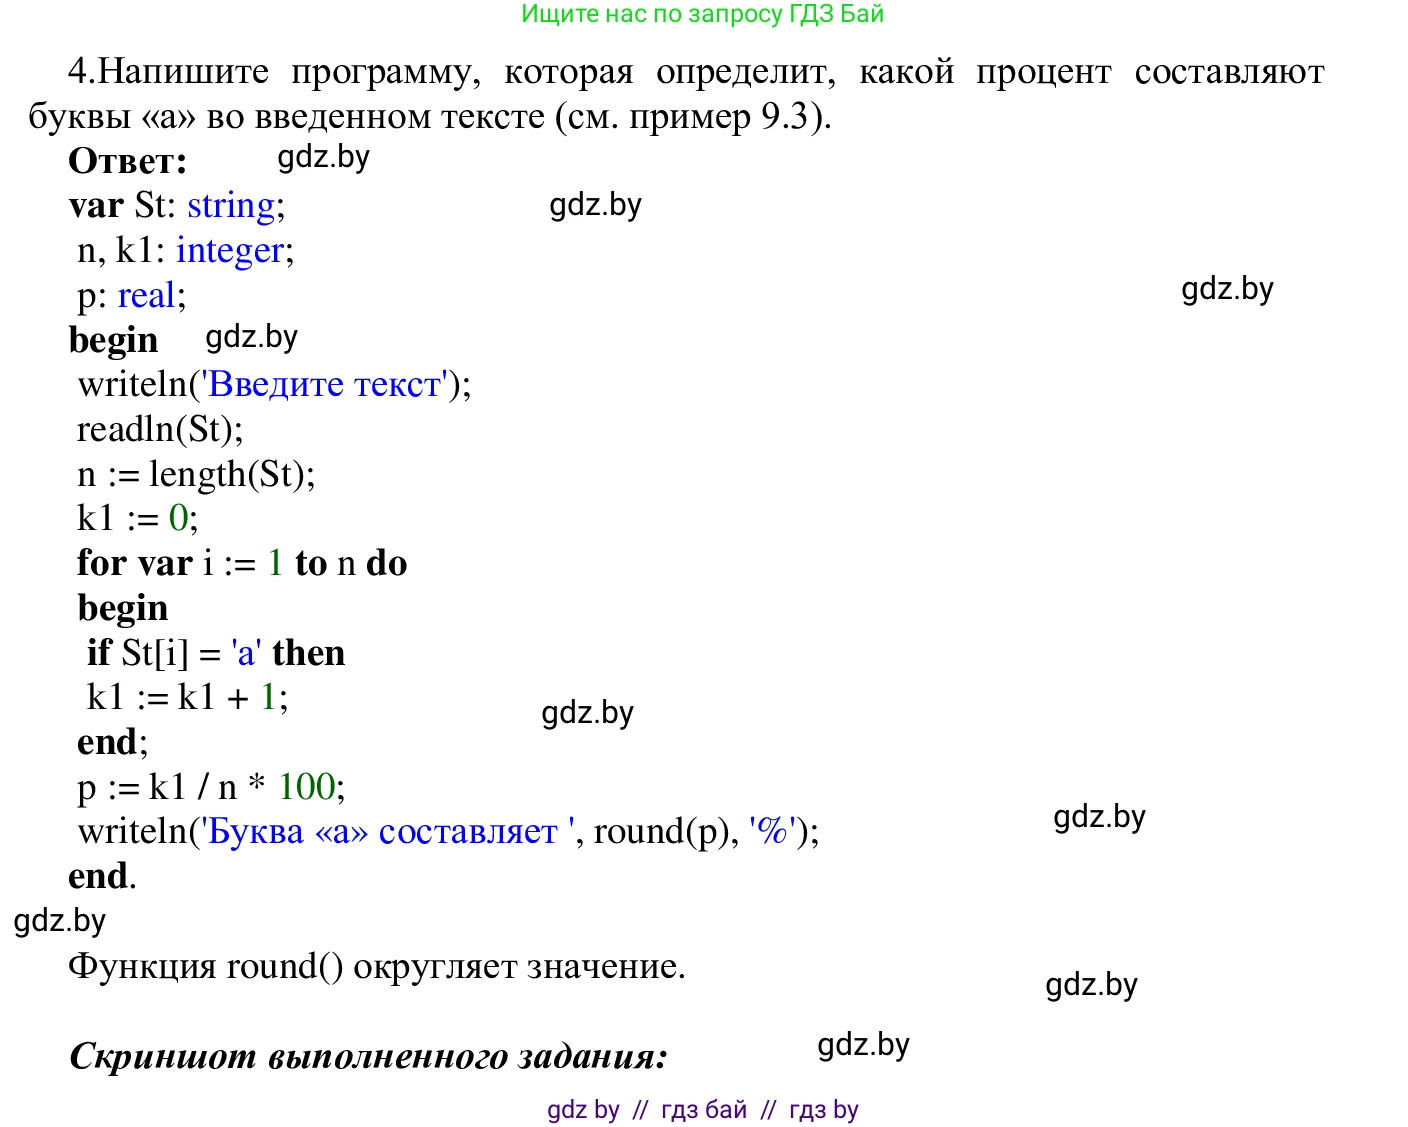The width and height of the screenshot is (1408, 1127).
Task: Click the line 'p: real;'
Action: tap(132, 296)
